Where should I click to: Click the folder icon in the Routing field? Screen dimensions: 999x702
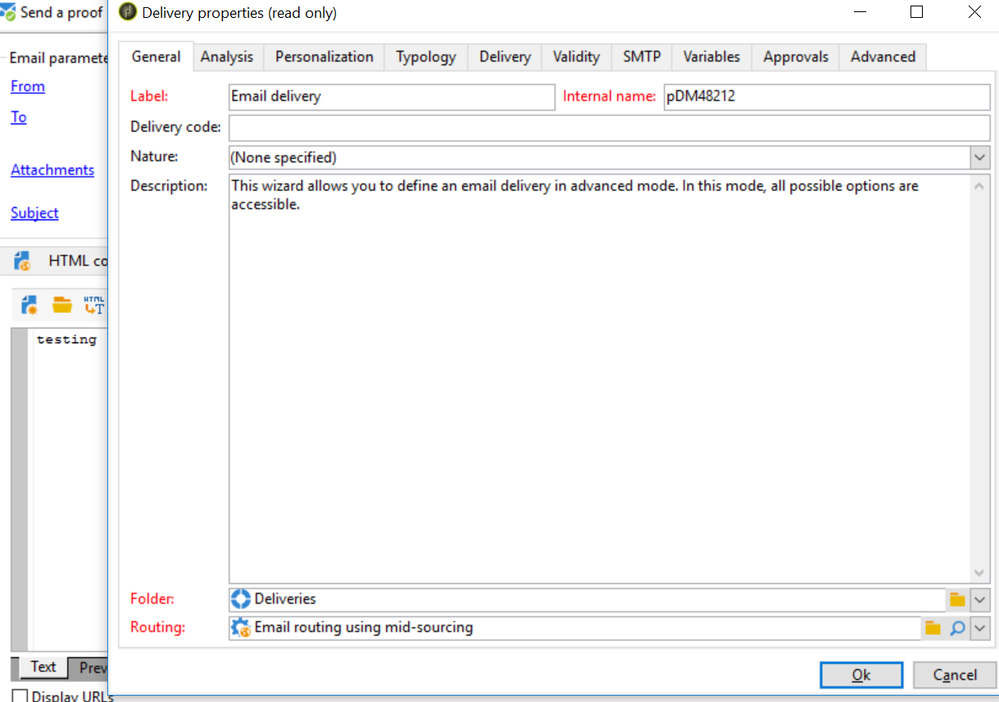tap(933, 628)
